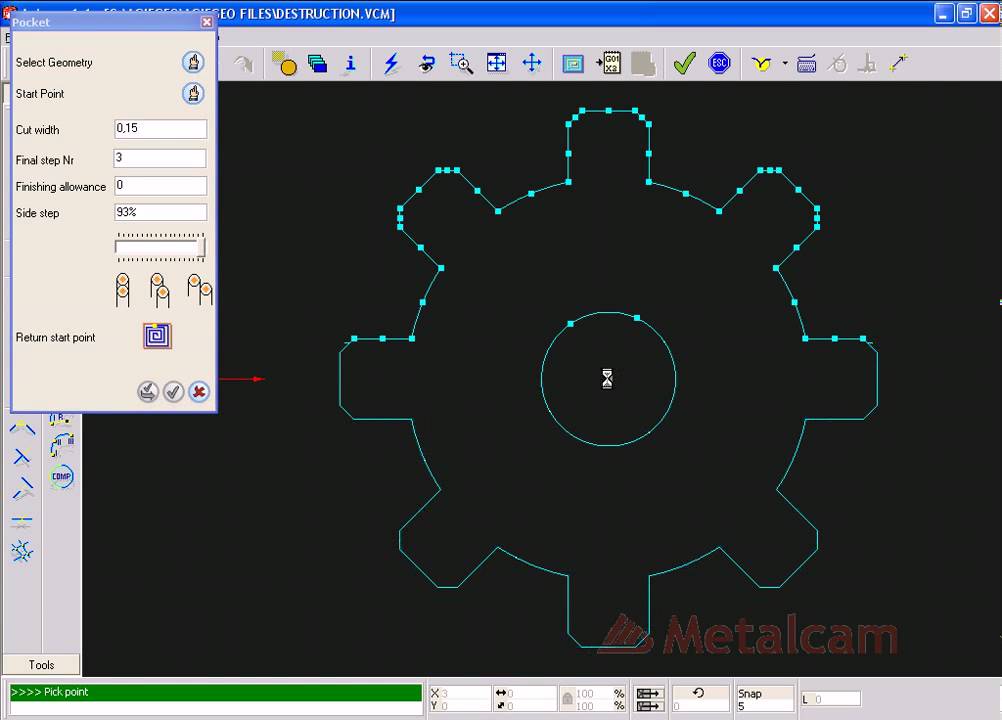Edit the Final step Nr field
1002x720 pixels.
coord(160,158)
